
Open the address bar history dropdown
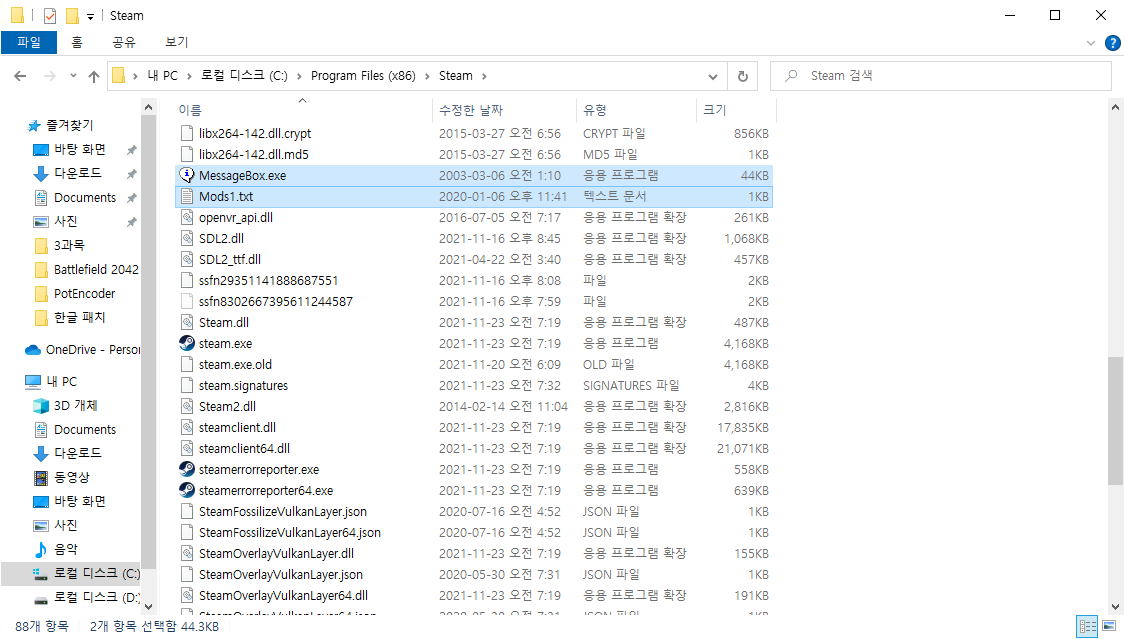pos(712,76)
